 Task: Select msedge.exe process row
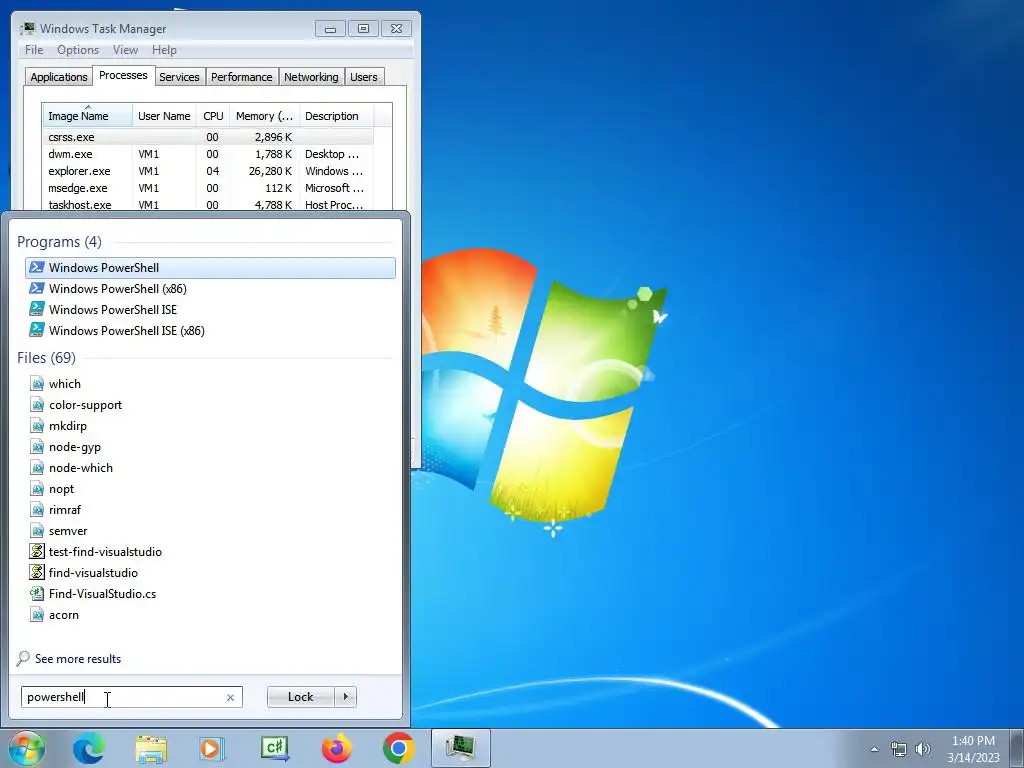(x=208, y=188)
